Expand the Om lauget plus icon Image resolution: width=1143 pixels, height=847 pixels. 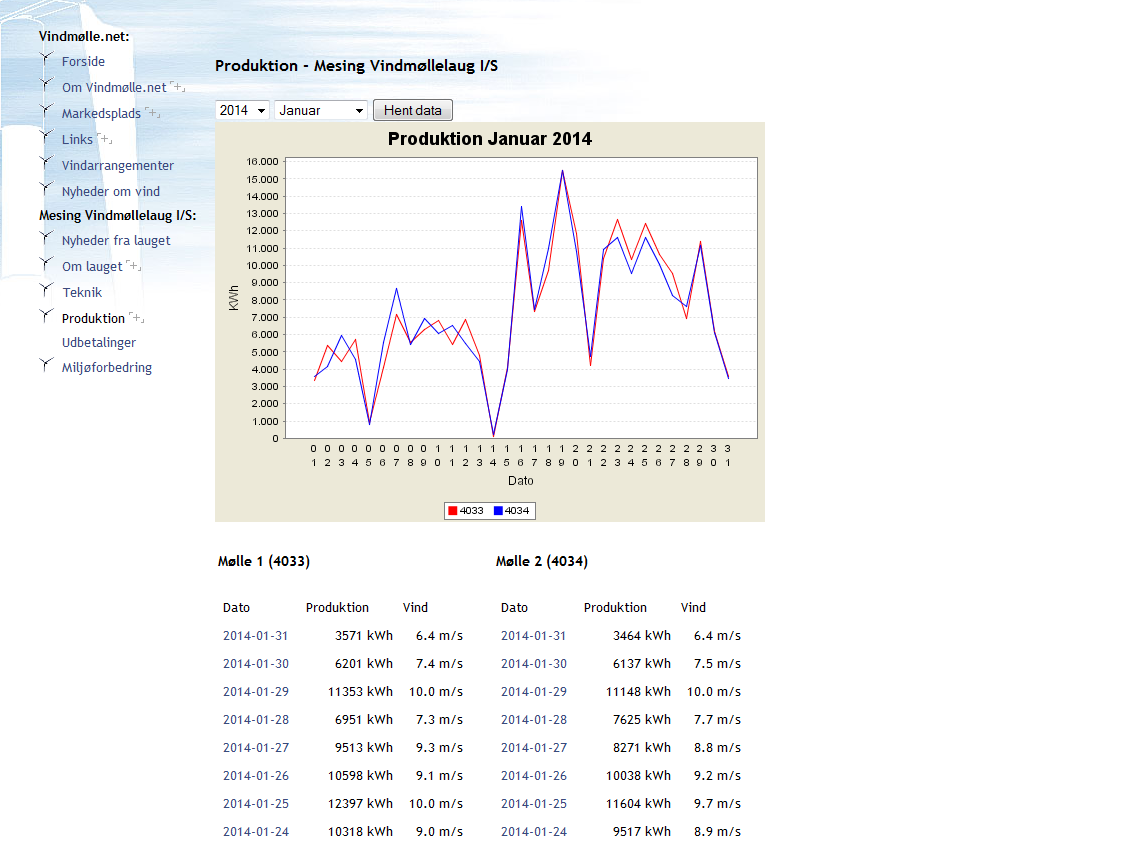[x=133, y=266]
